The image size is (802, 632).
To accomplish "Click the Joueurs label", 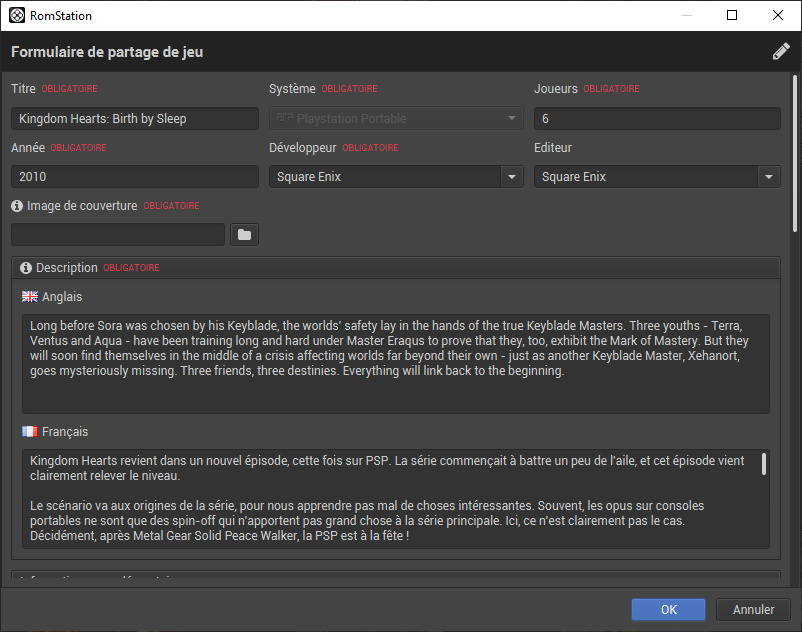I will (x=556, y=88).
